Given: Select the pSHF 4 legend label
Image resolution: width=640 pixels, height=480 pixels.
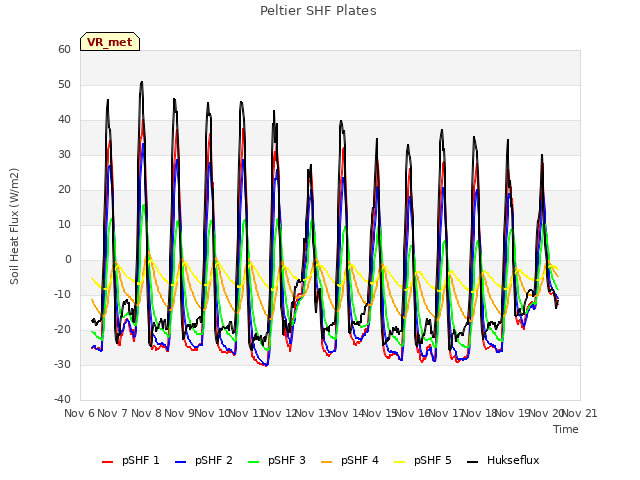Looking at the screenshot, I should pyautogui.click(x=360, y=460).
